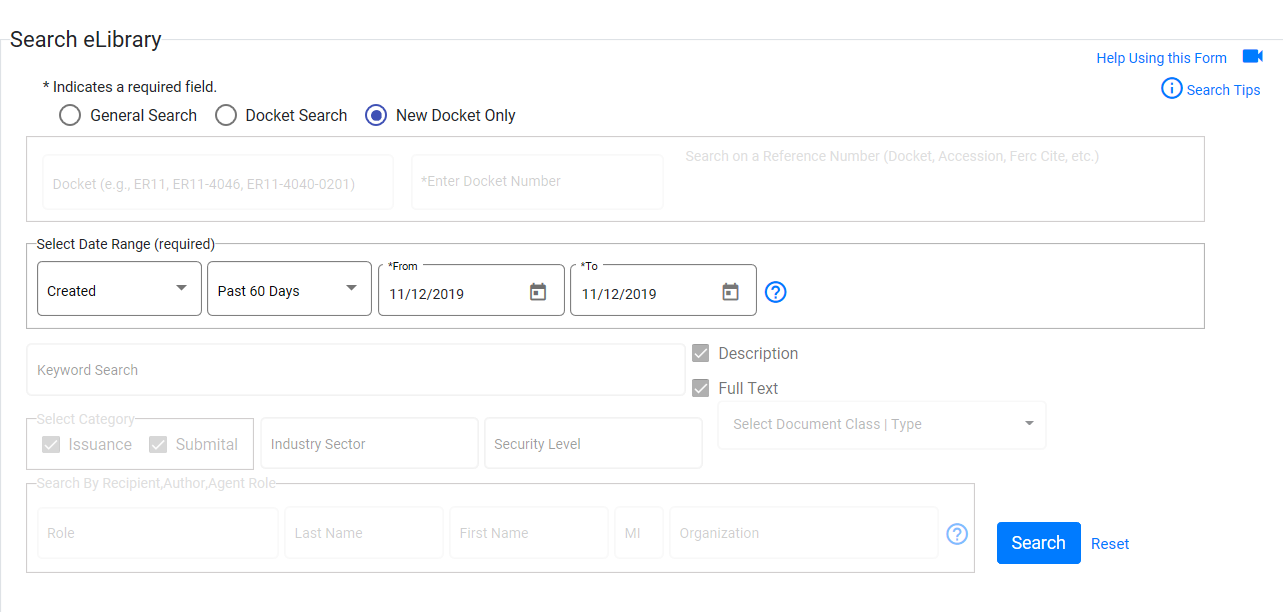This screenshot has width=1283, height=612.
Task: Click the date range help question mark
Action: pos(775,292)
